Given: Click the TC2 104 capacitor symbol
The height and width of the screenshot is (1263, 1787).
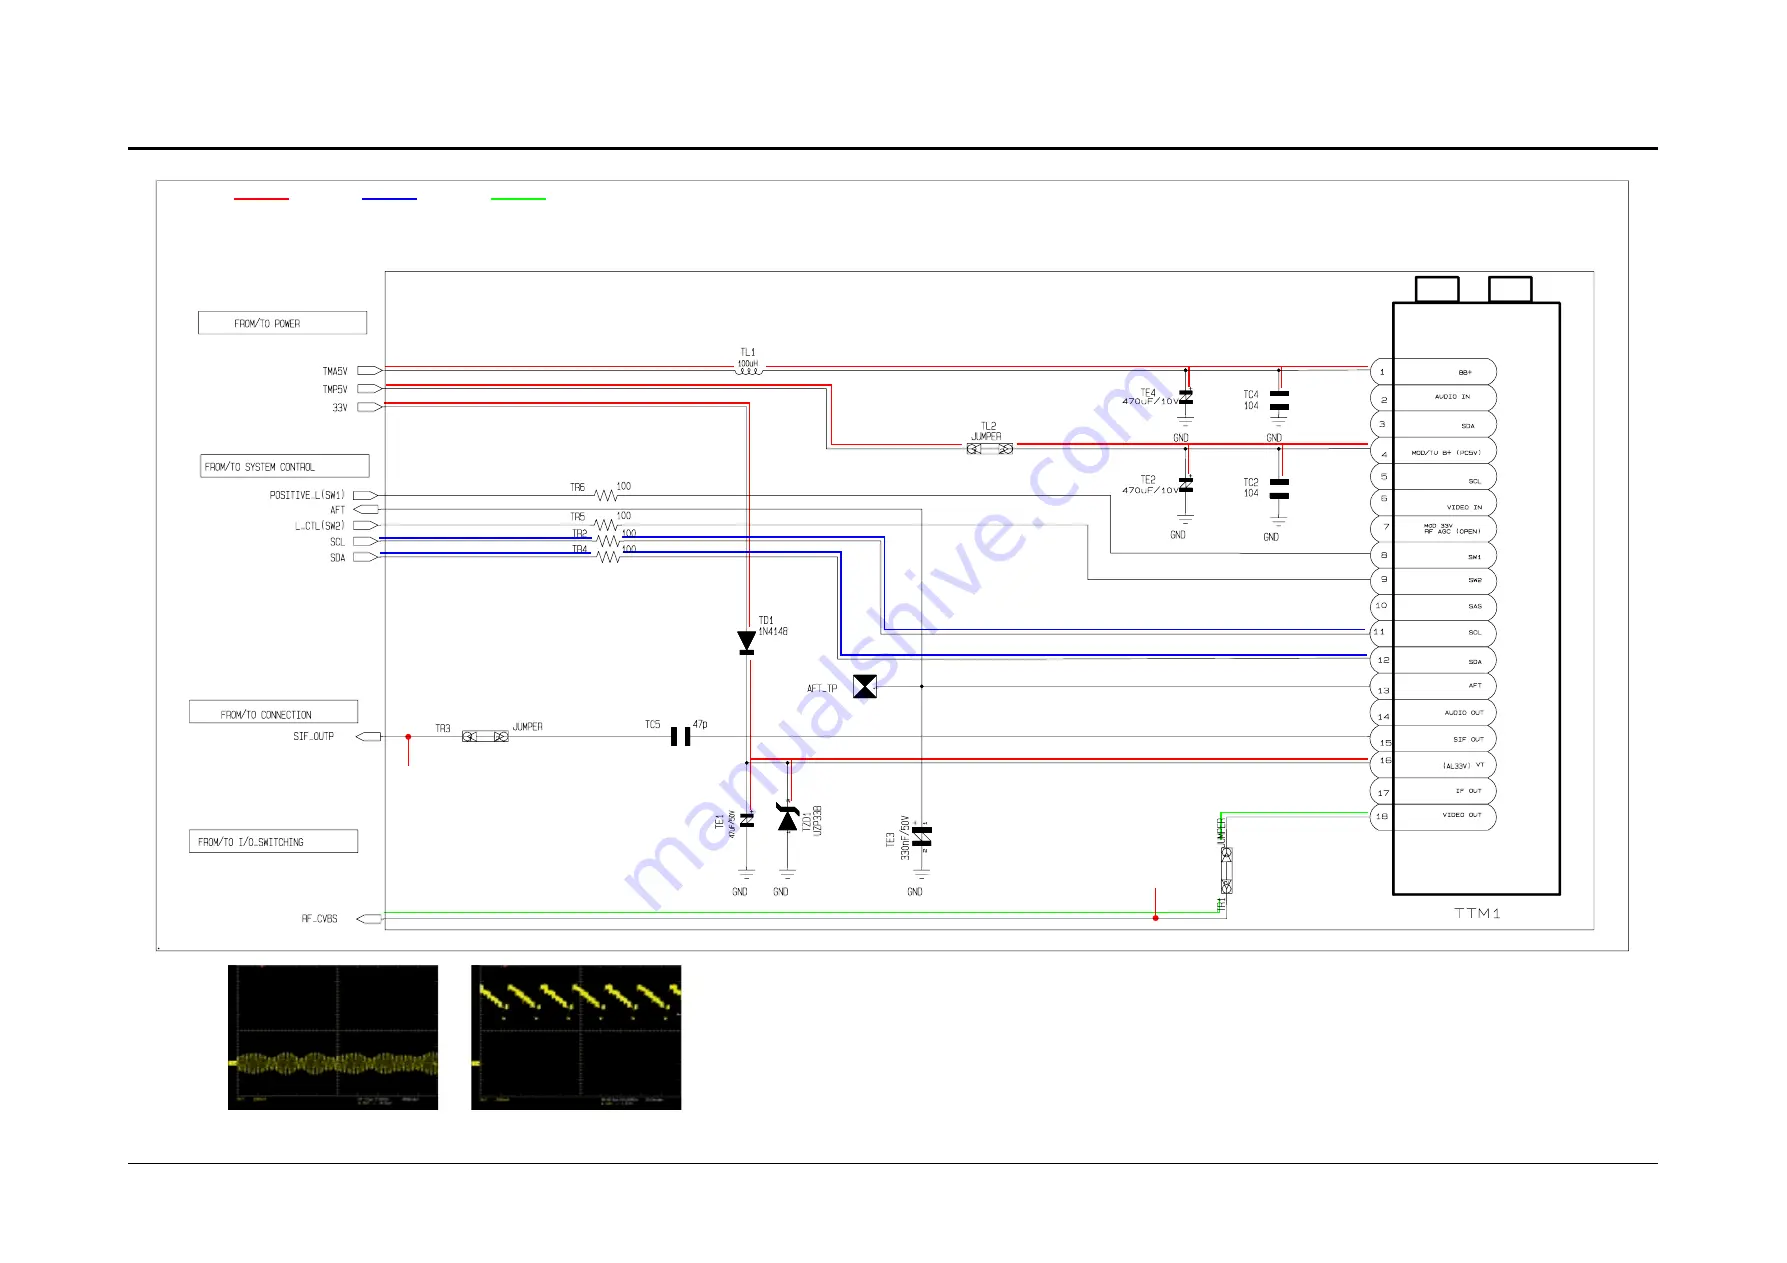Looking at the screenshot, I should pyautogui.click(x=1279, y=488).
